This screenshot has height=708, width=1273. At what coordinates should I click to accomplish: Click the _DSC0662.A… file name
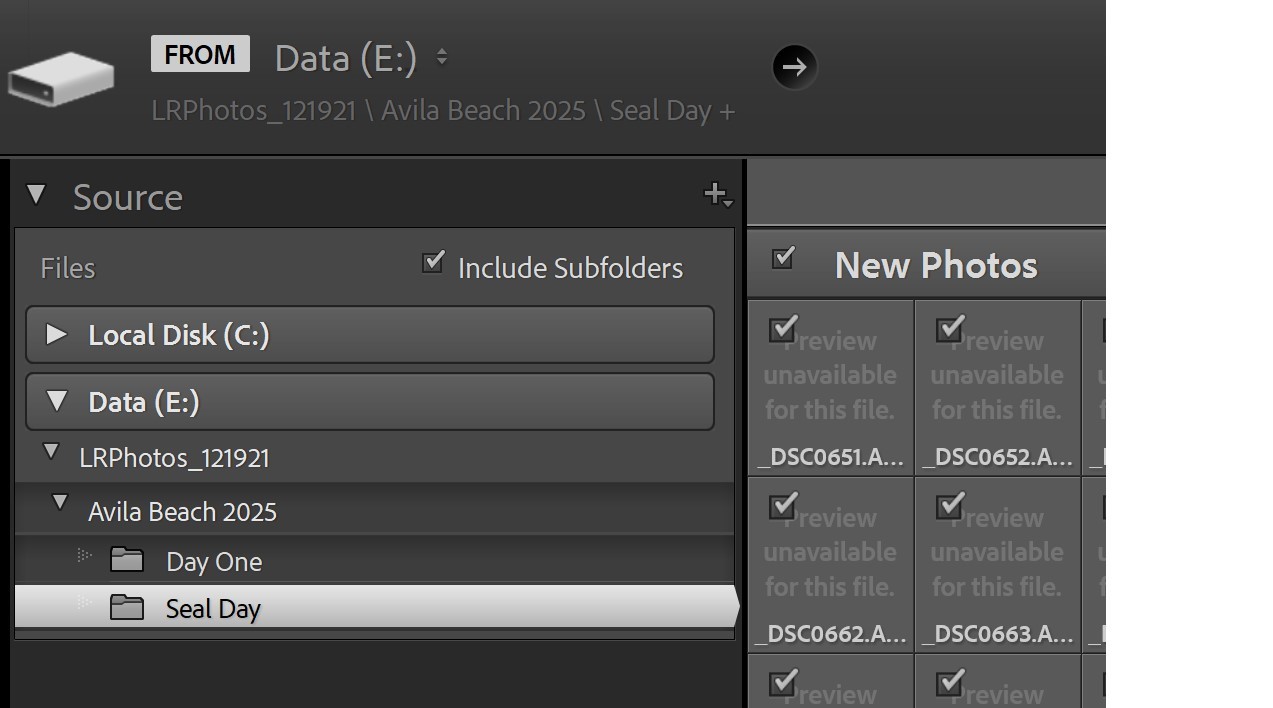coord(831,634)
